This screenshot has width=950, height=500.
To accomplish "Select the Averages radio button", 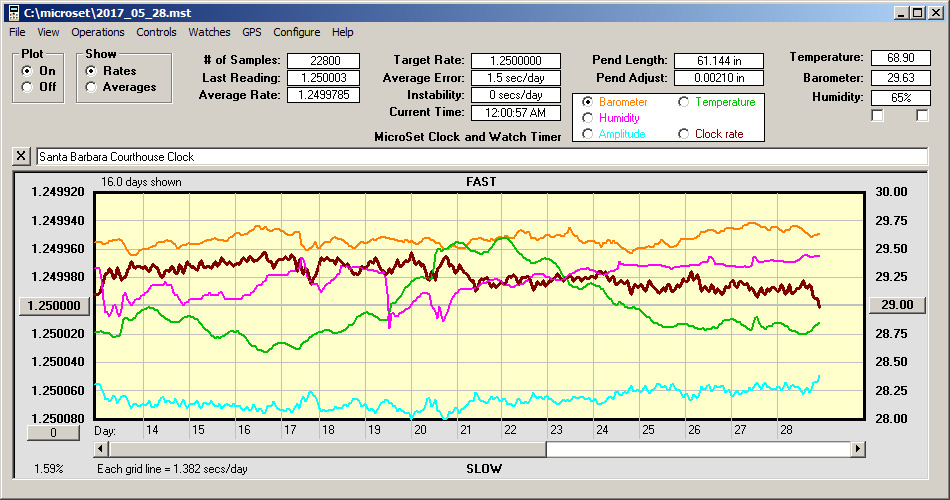I will (92, 87).
